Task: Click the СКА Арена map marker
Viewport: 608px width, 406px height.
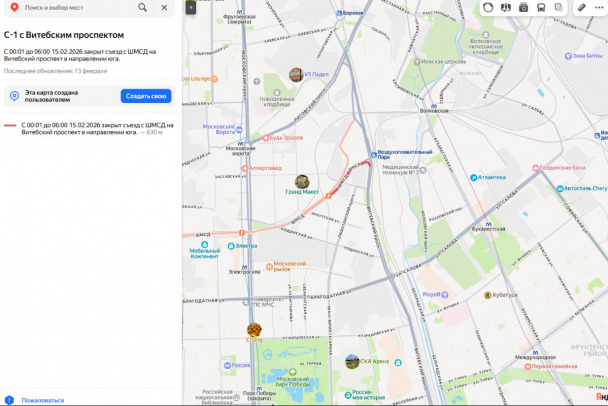Action: click(x=352, y=361)
